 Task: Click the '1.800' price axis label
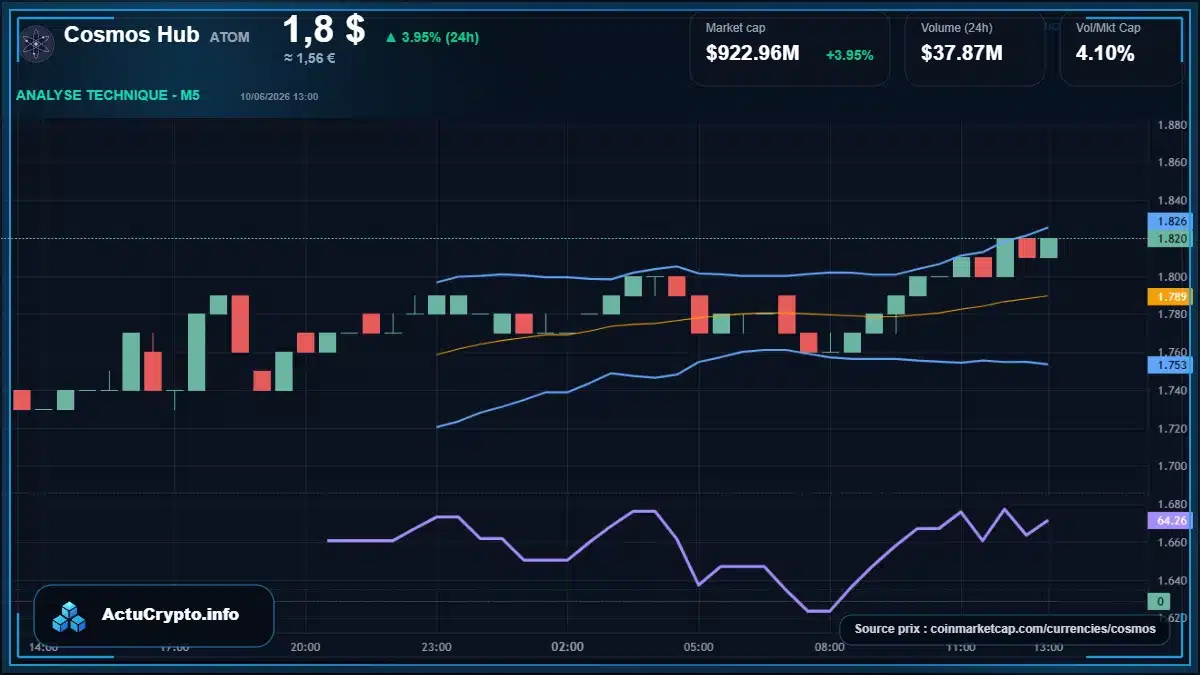point(1171,277)
